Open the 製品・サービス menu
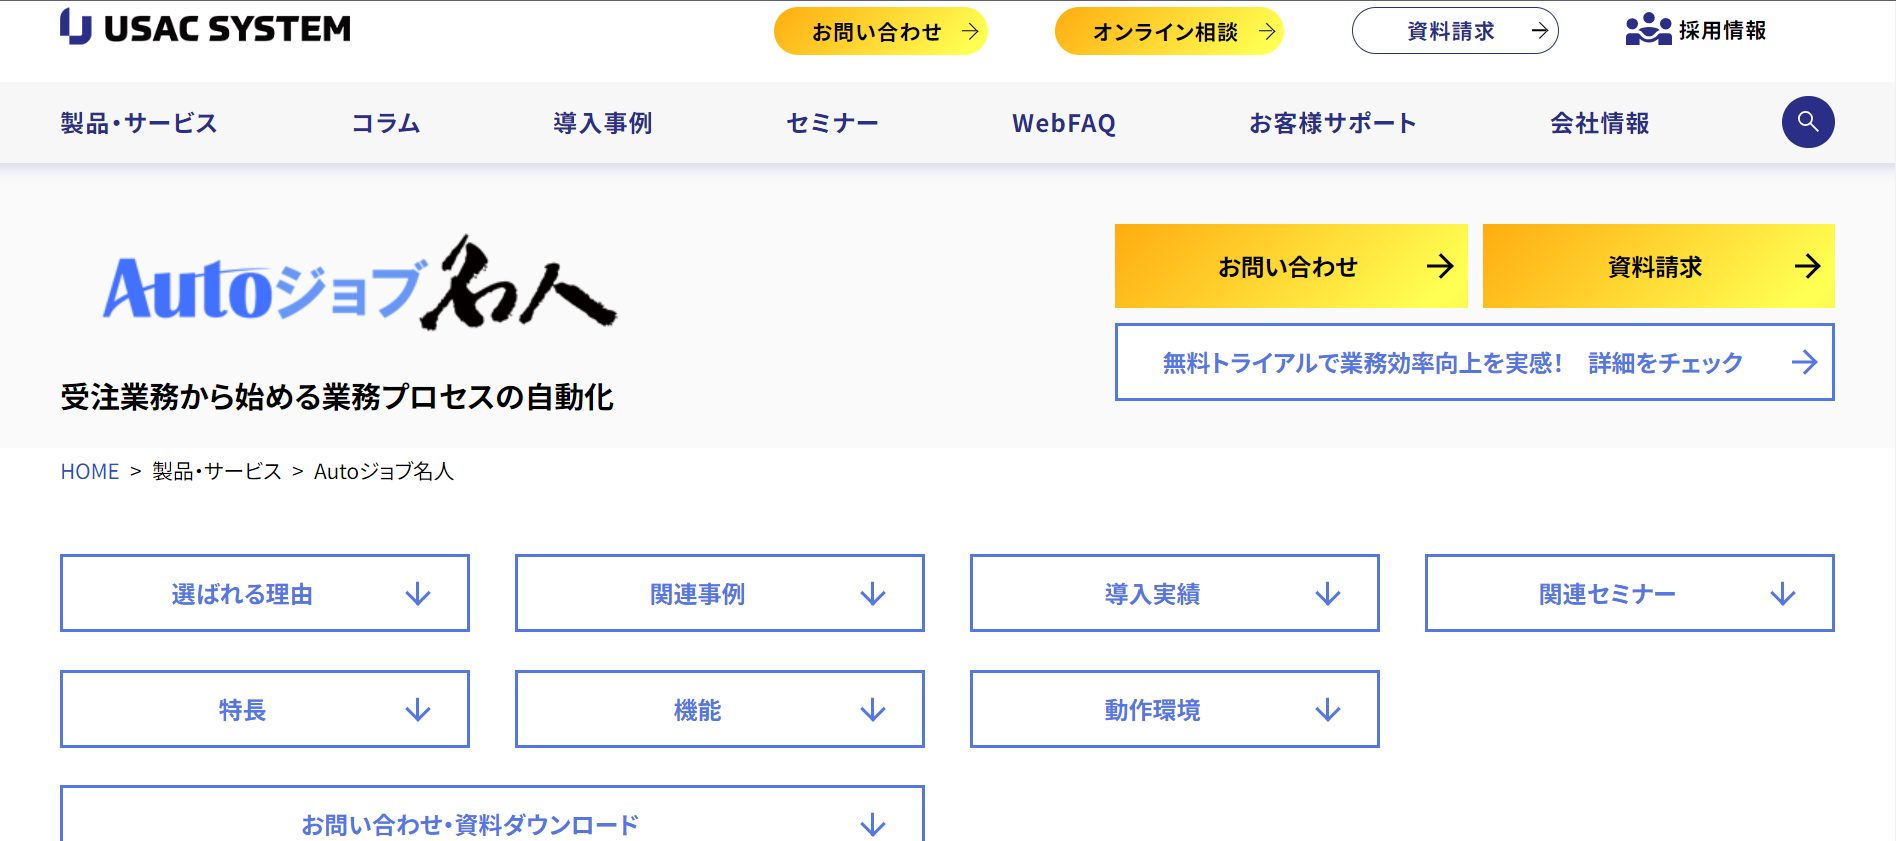Image resolution: width=1896 pixels, height=841 pixels. click(139, 123)
